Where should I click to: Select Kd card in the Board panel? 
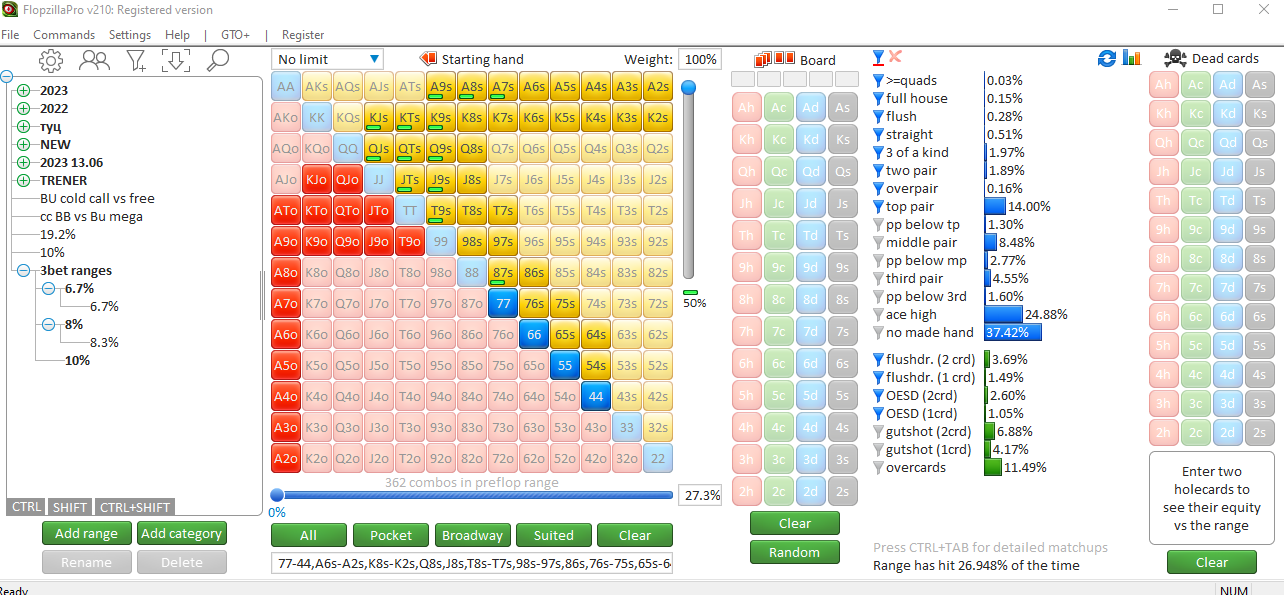coord(810,140)
